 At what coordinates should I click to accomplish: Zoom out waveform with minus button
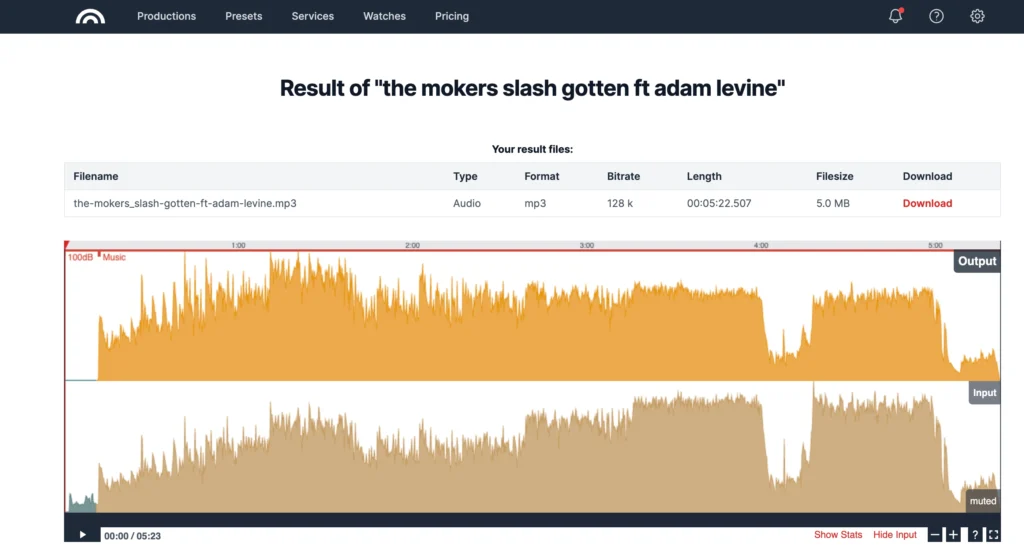pyautogui.click(x=935, y=535)
